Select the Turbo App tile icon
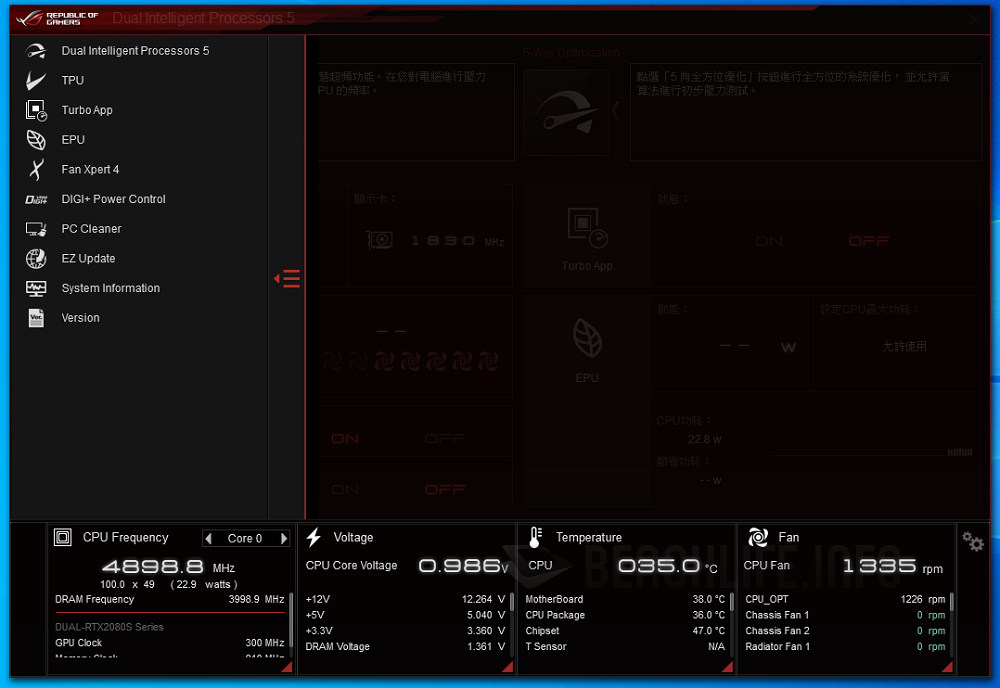 587,228
